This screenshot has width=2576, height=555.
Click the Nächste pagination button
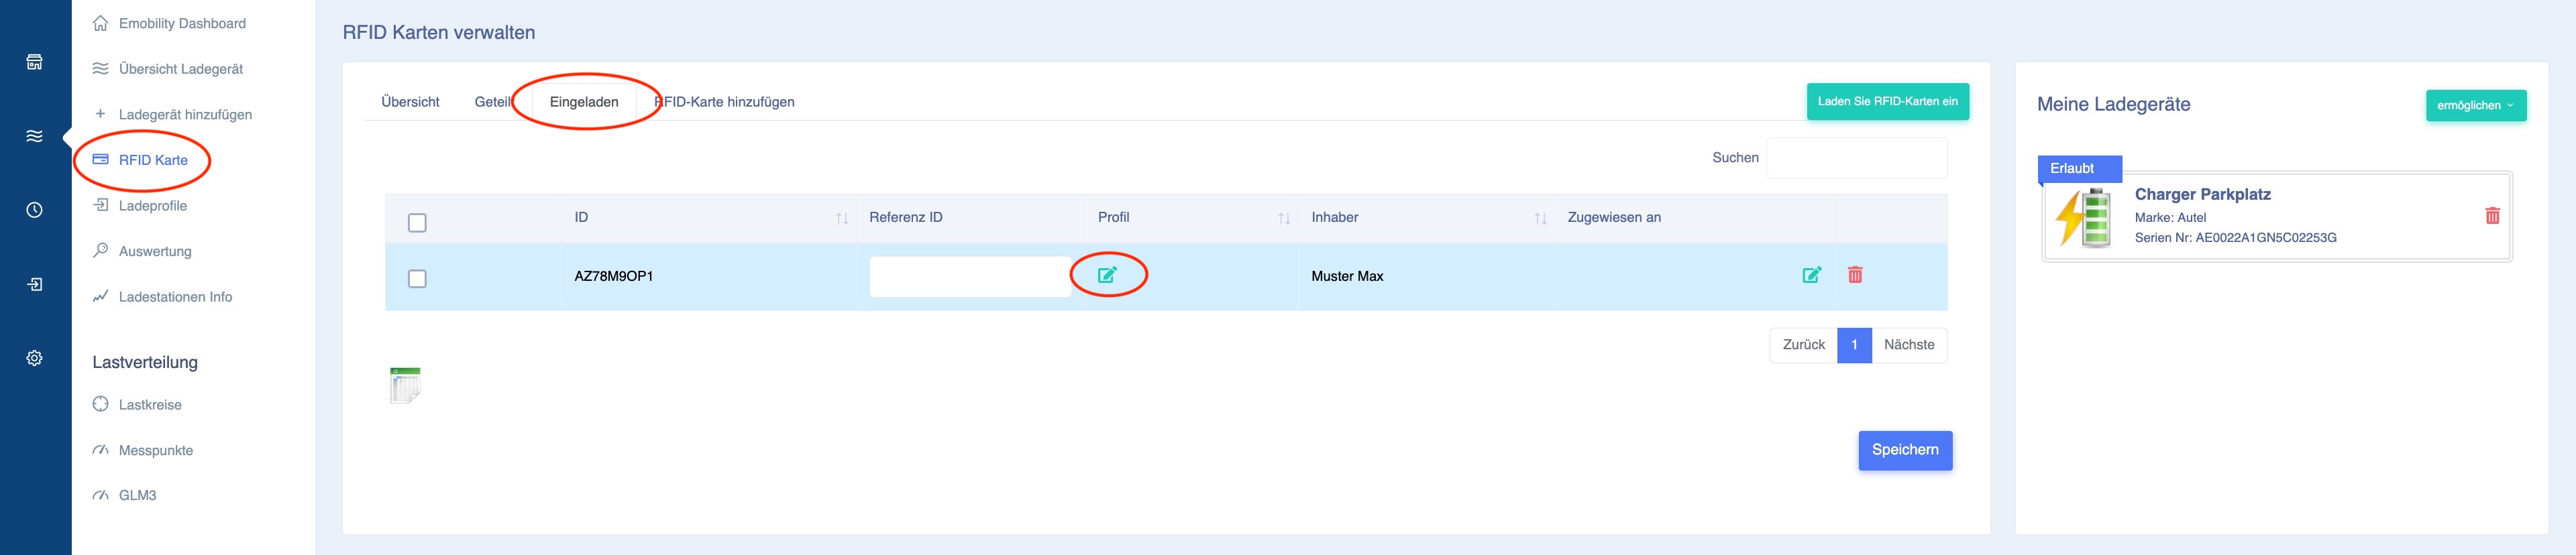click(1909, 345)
